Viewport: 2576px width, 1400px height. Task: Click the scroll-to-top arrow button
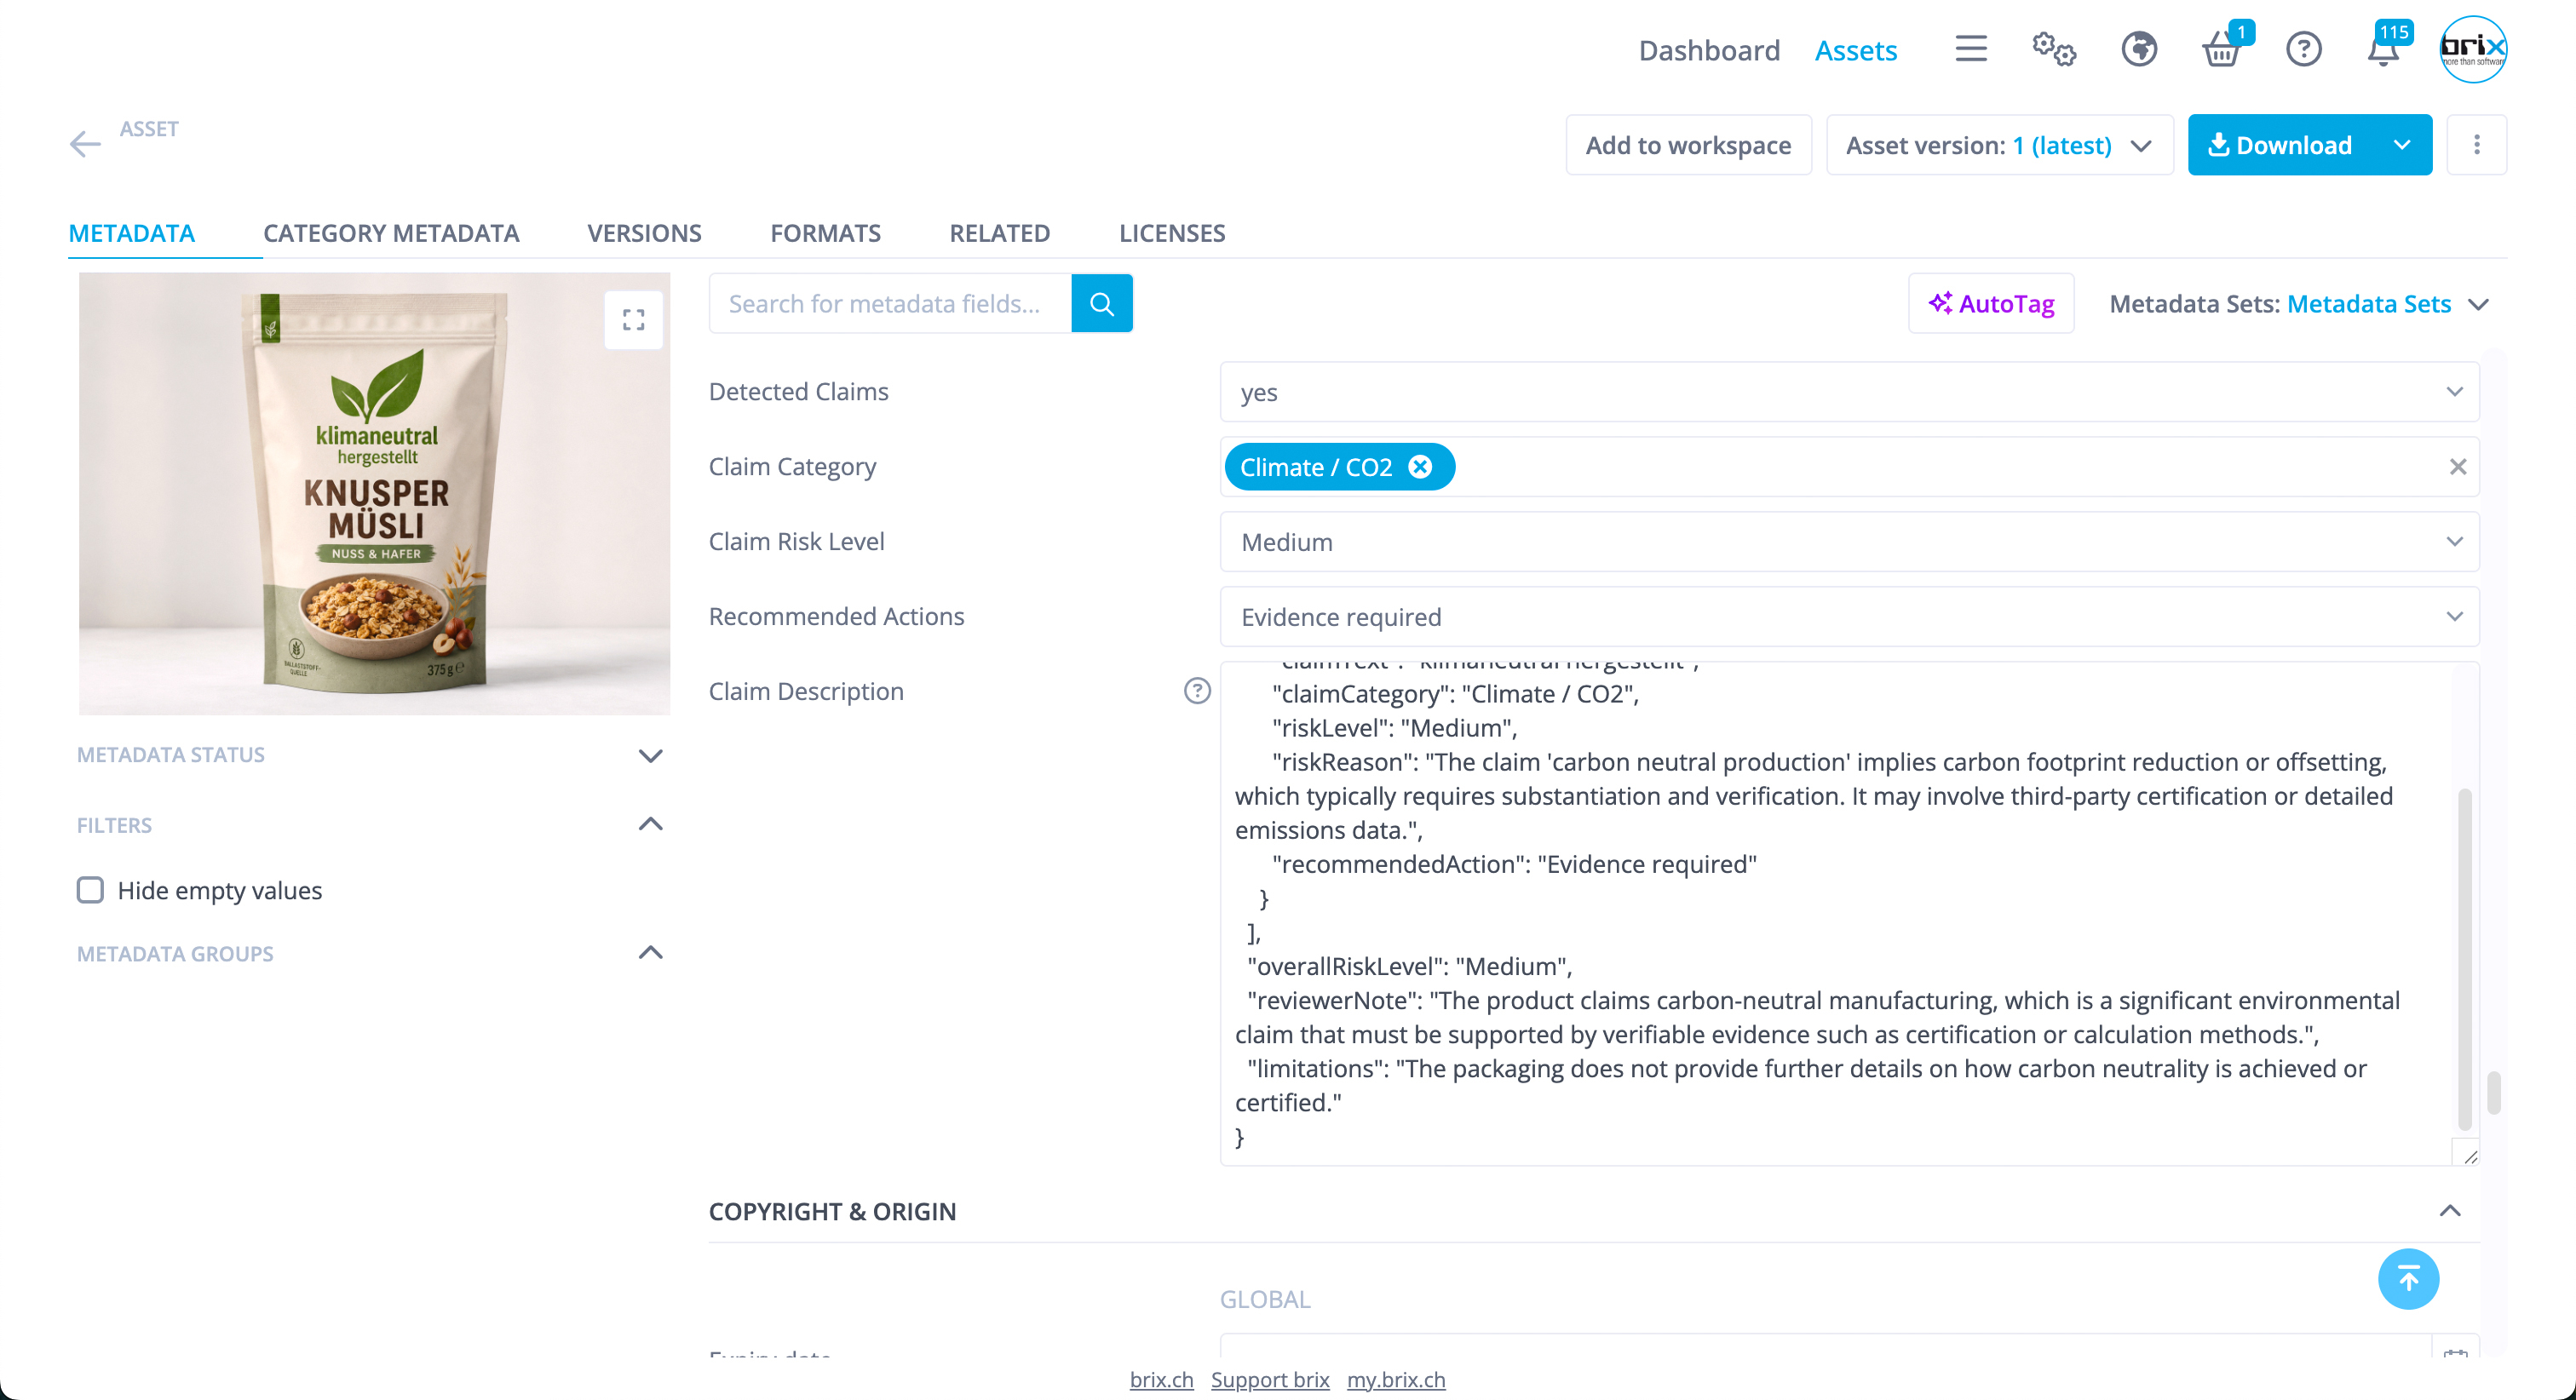coord(2408,1279)
